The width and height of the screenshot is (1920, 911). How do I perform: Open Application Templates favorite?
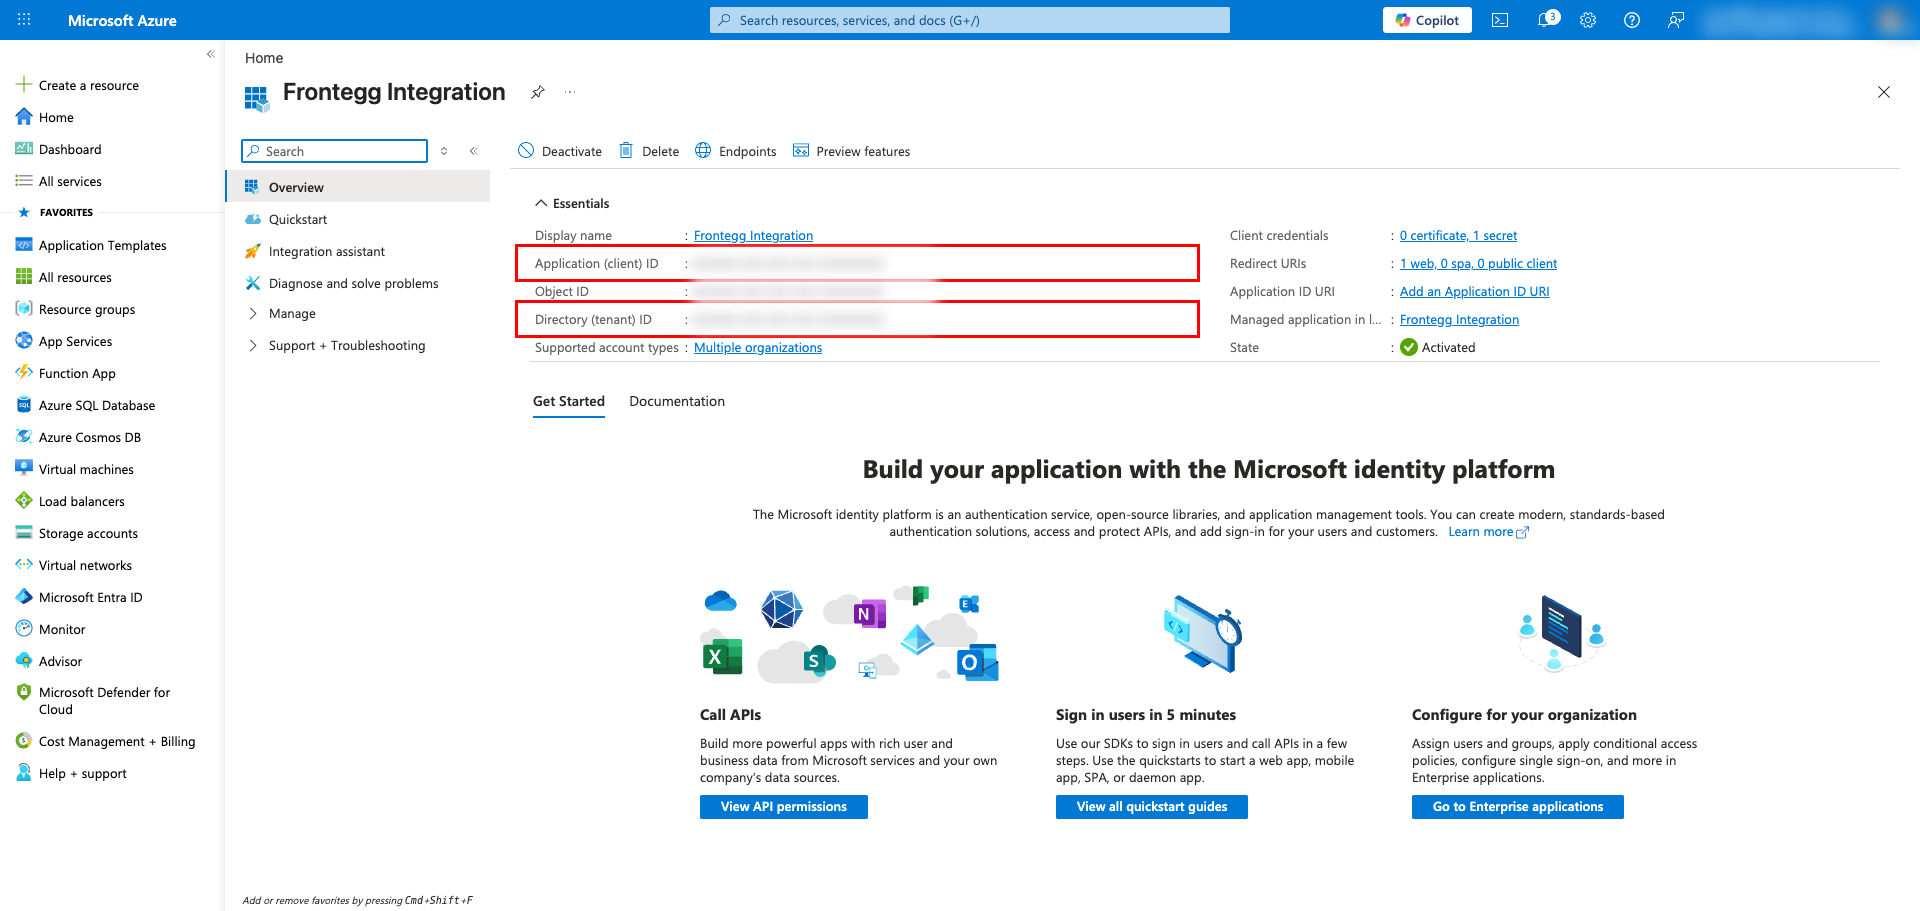102,245
